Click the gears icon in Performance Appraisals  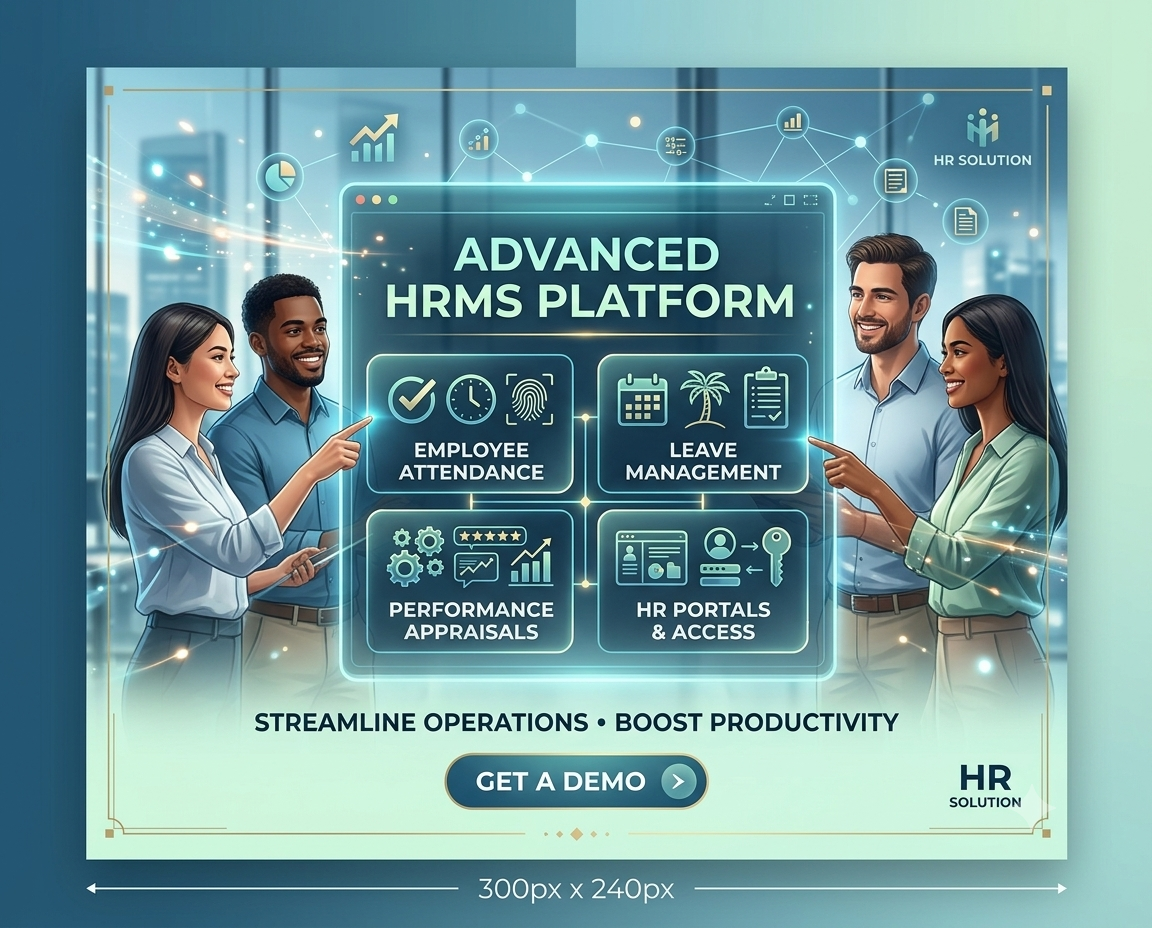pyautogui.click(x=416, y=557)
